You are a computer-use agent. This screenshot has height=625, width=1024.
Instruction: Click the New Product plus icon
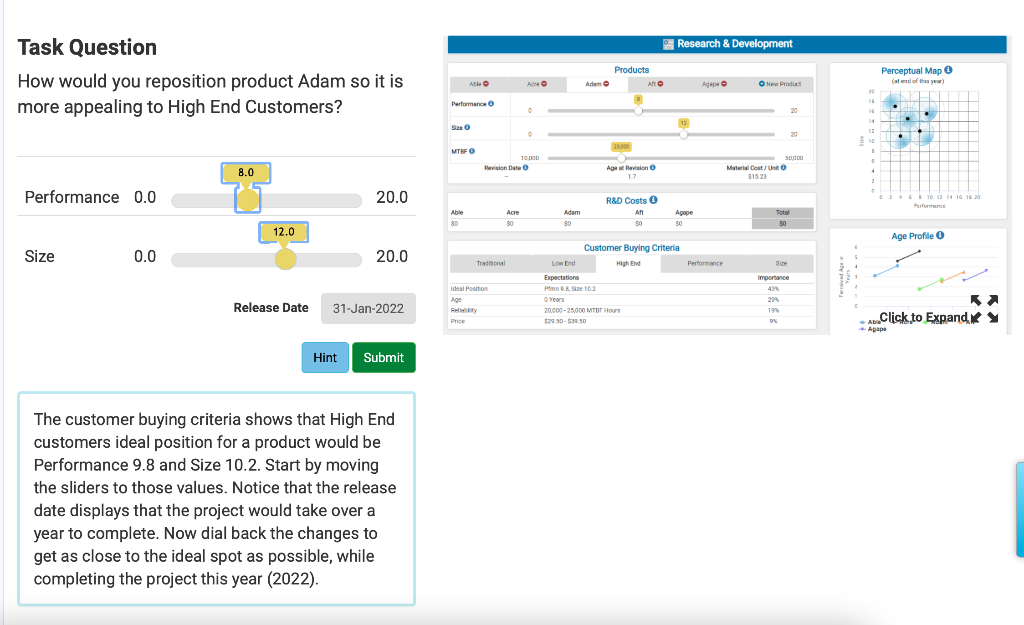coord(761,84)
